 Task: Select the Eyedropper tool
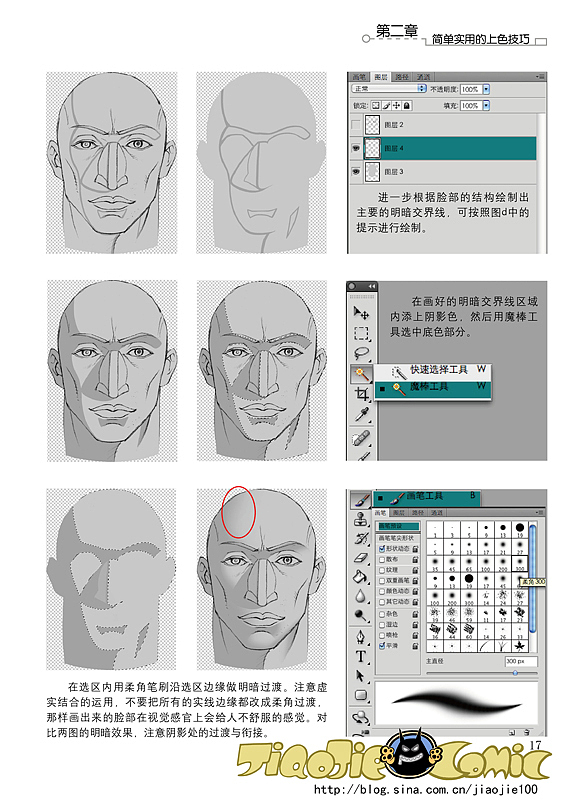(361, 414)
